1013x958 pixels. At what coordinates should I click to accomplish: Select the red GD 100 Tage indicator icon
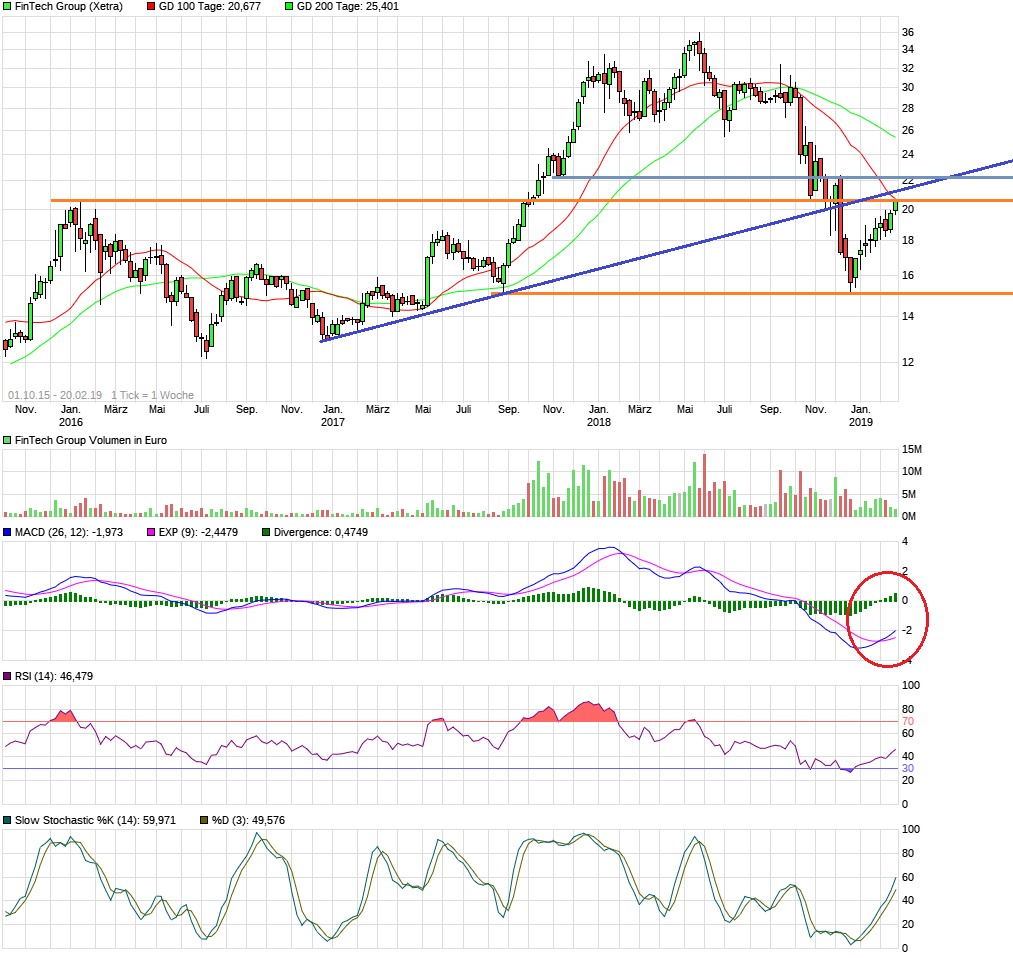point(150,8)
